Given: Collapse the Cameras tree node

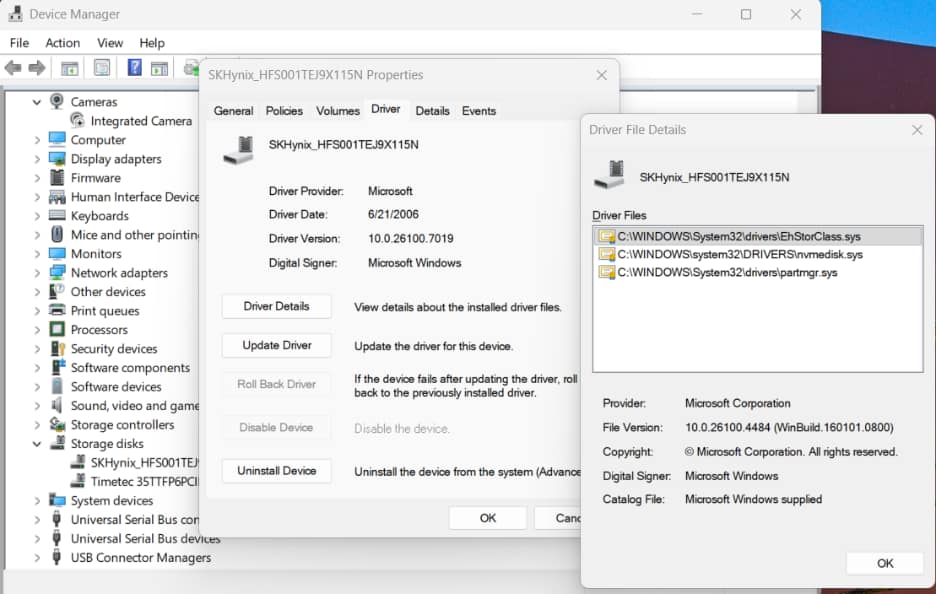Looking at the screenshot, I should point(36,102).
